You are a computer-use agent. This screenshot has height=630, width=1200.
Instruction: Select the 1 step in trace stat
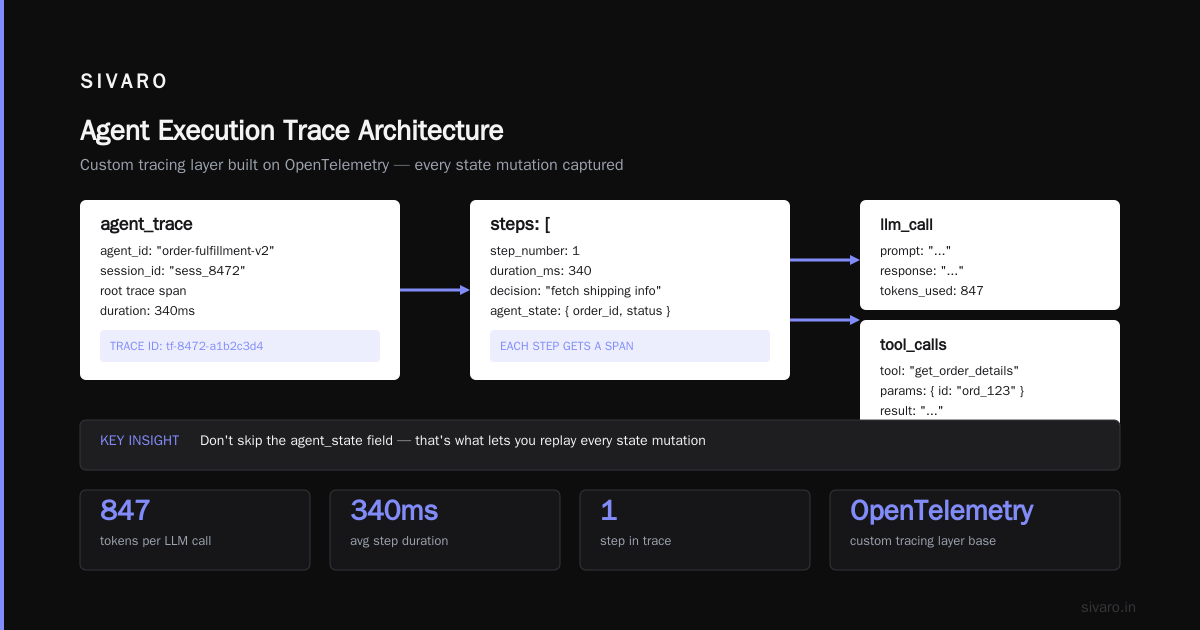pyautogui.click(x=695, y=530)
